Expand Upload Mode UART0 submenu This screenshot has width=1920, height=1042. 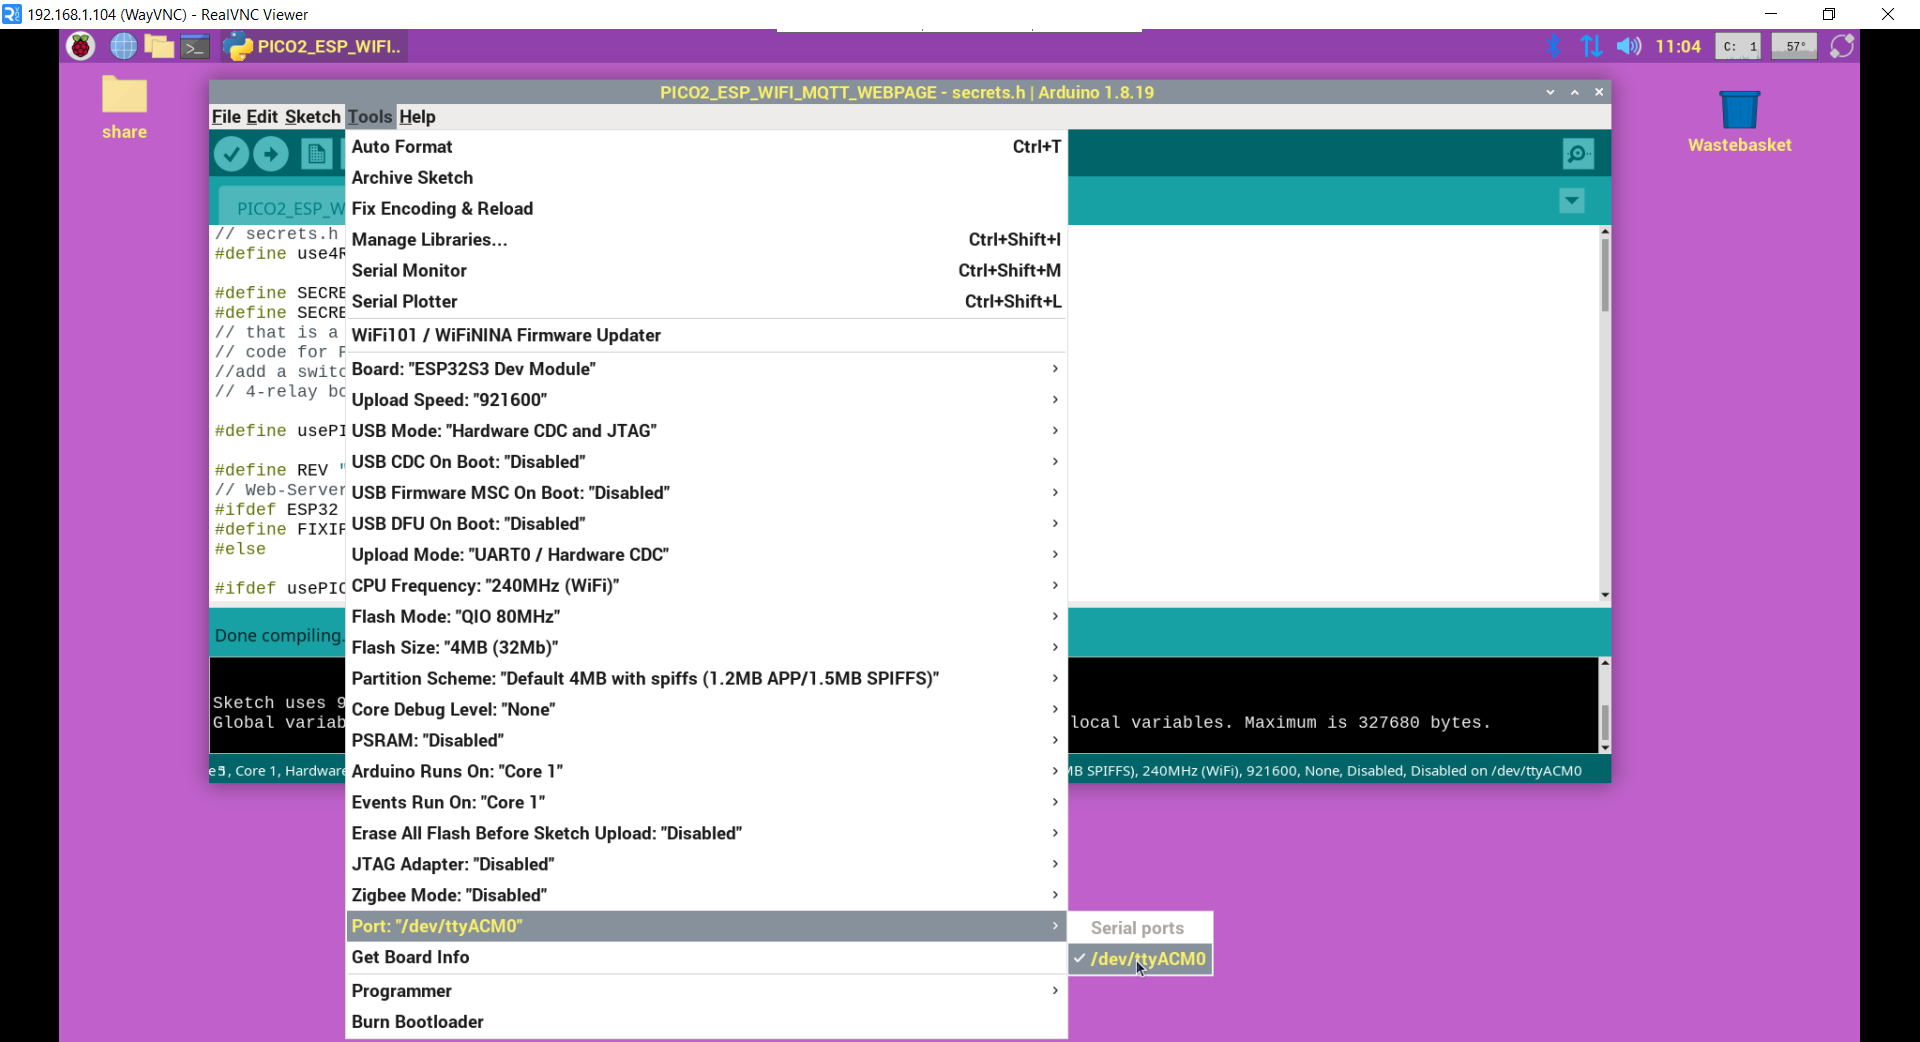click(706, 555)
